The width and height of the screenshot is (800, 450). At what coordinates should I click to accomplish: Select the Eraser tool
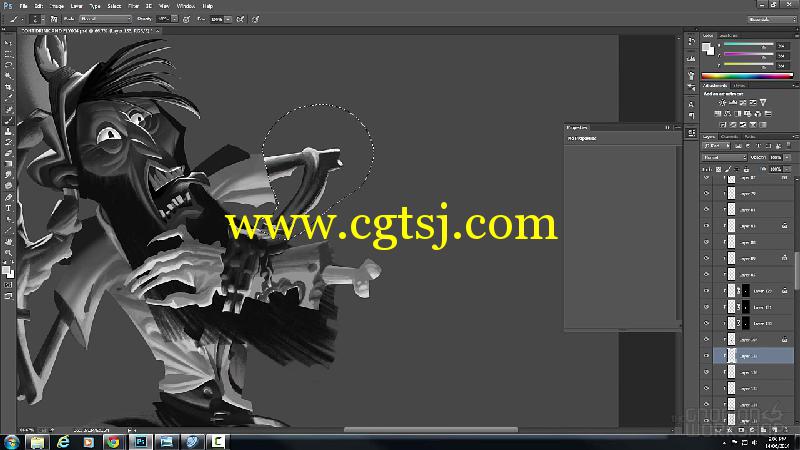[8, 153]
